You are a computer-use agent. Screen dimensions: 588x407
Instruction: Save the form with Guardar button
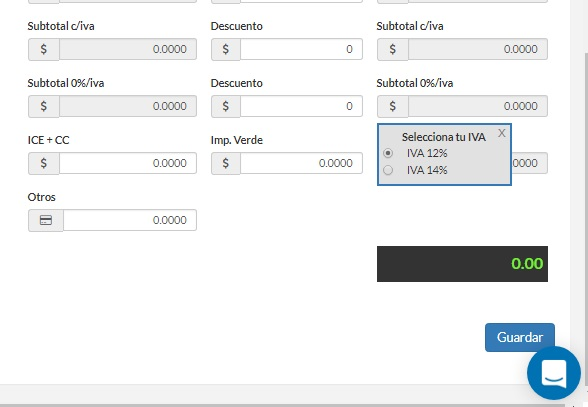(520, 337)
